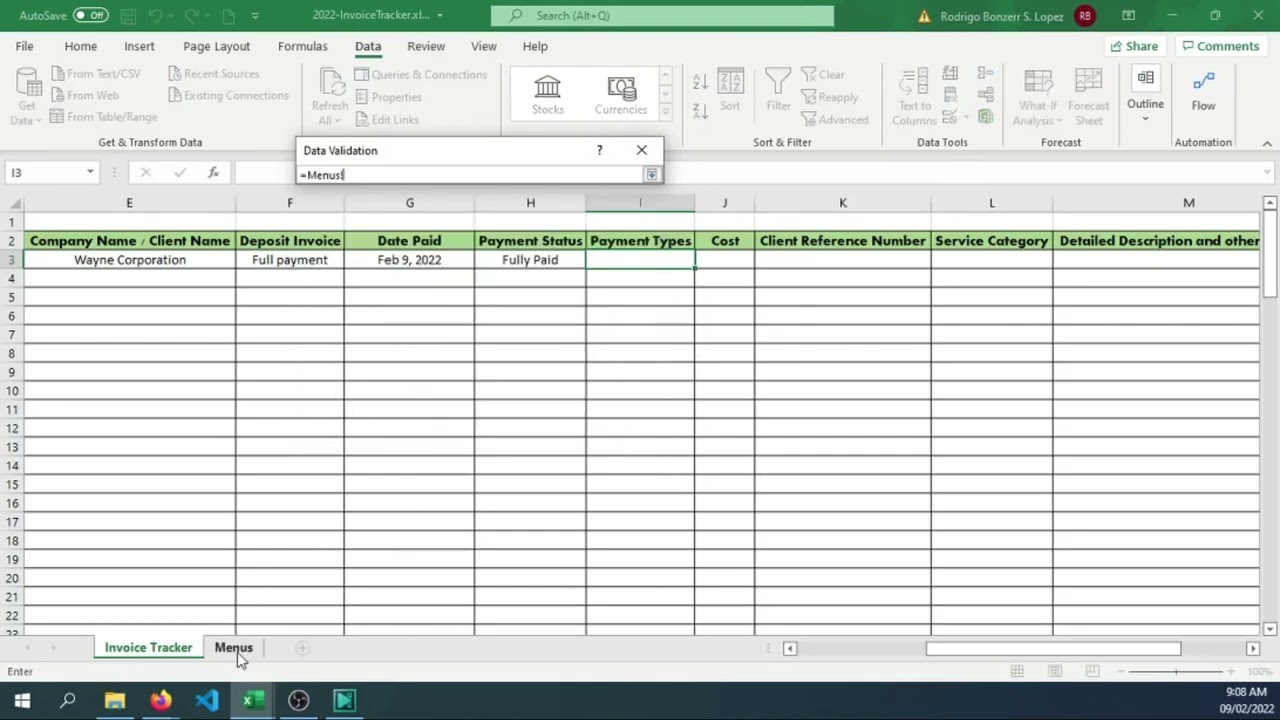The image size is (1280, 720).
Task: Open the Help tab
Action: tap(535, 46)
